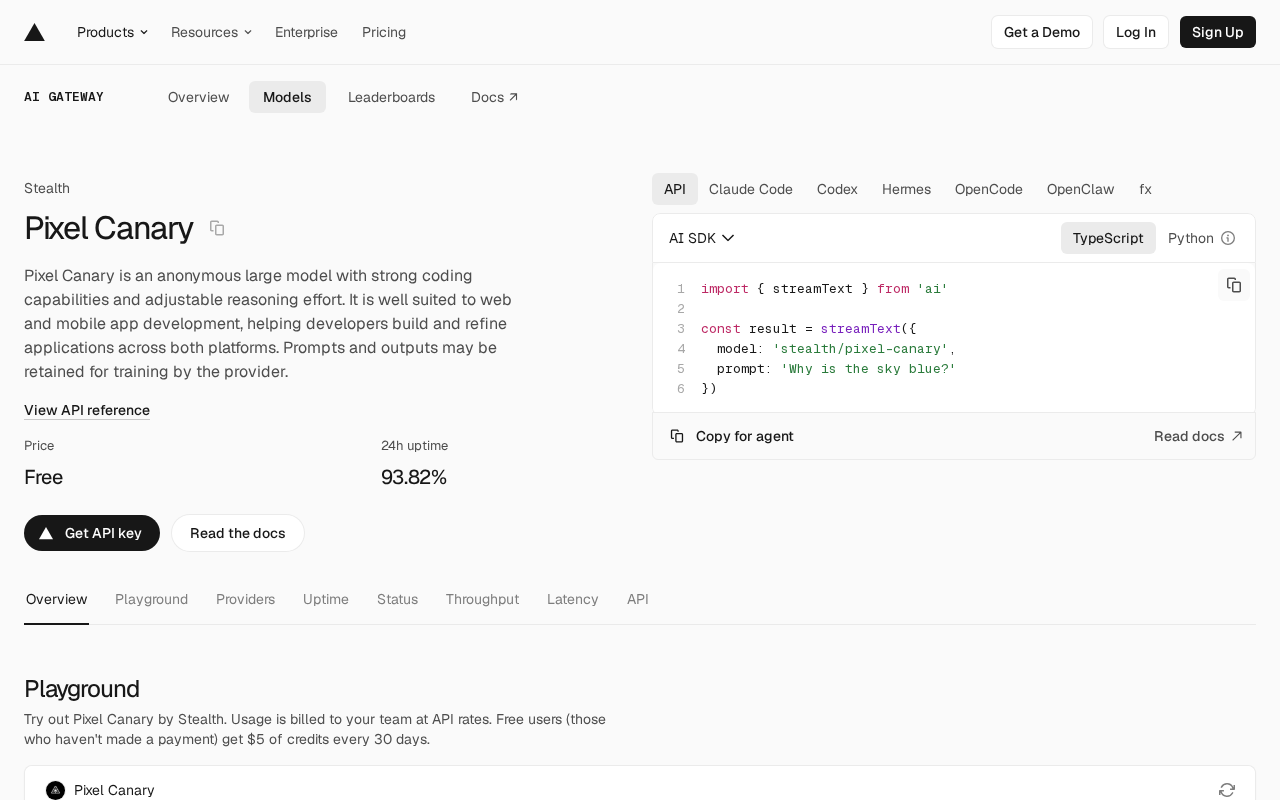Click the AI GATEWAY label
The image size is (1280, 800).
(x=64, y=97)
